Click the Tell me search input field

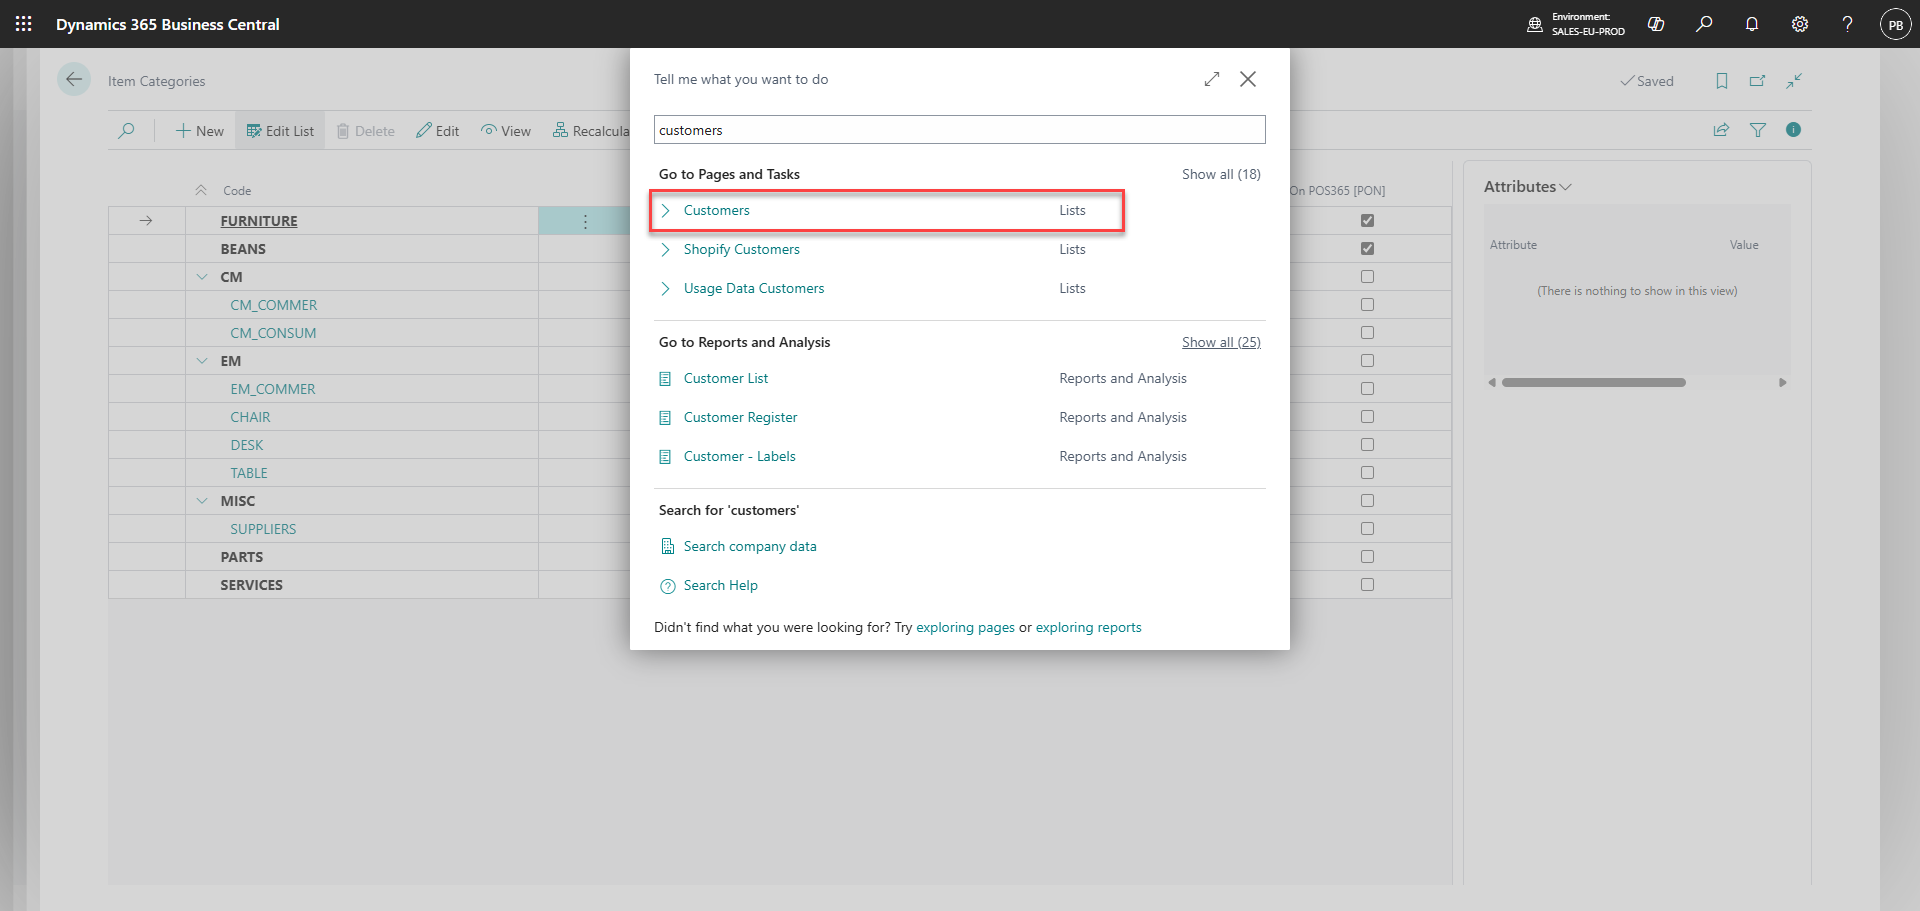pos(959,130)
